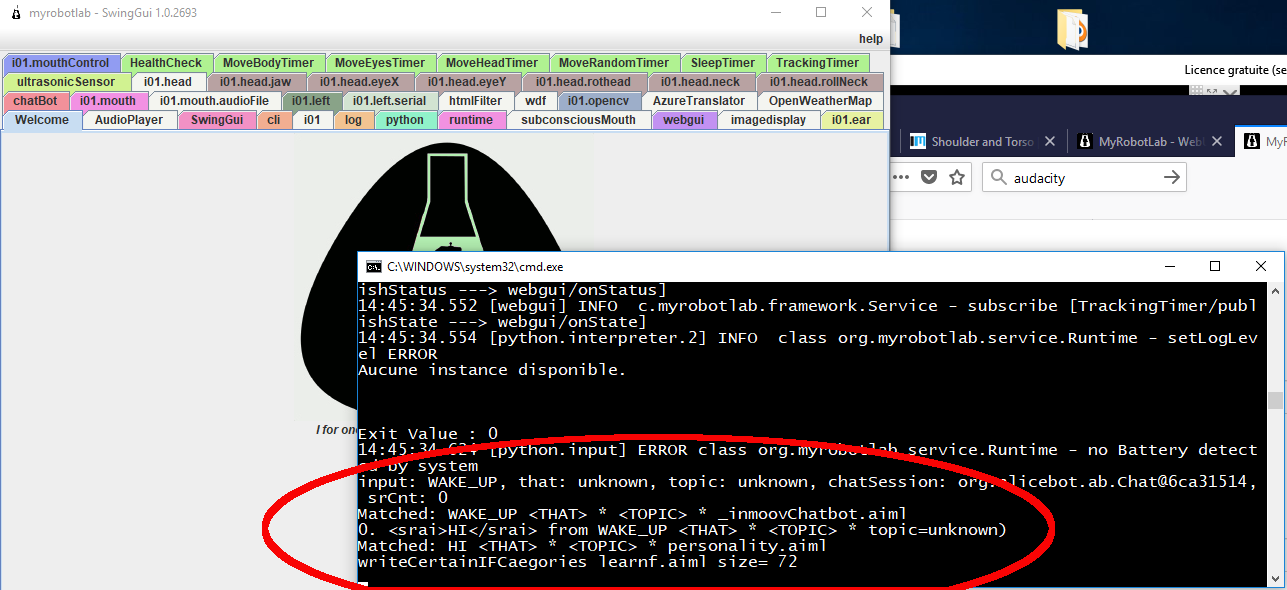Open the i01.mouthControl tab
This screenshot has height=590, width=1287.
click(61, 63)
